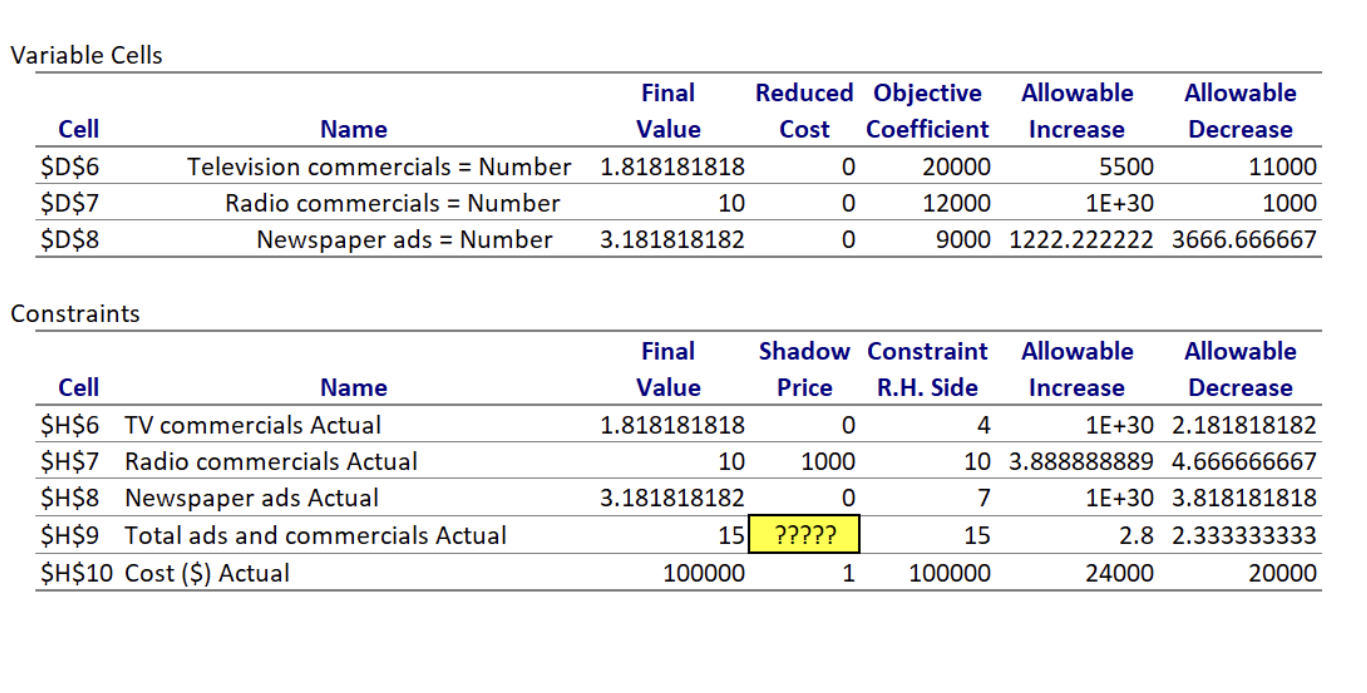The width and height of the screenshot is (1367, 693).
Task: Select the Reduced Cost column header
Action: 804,110
